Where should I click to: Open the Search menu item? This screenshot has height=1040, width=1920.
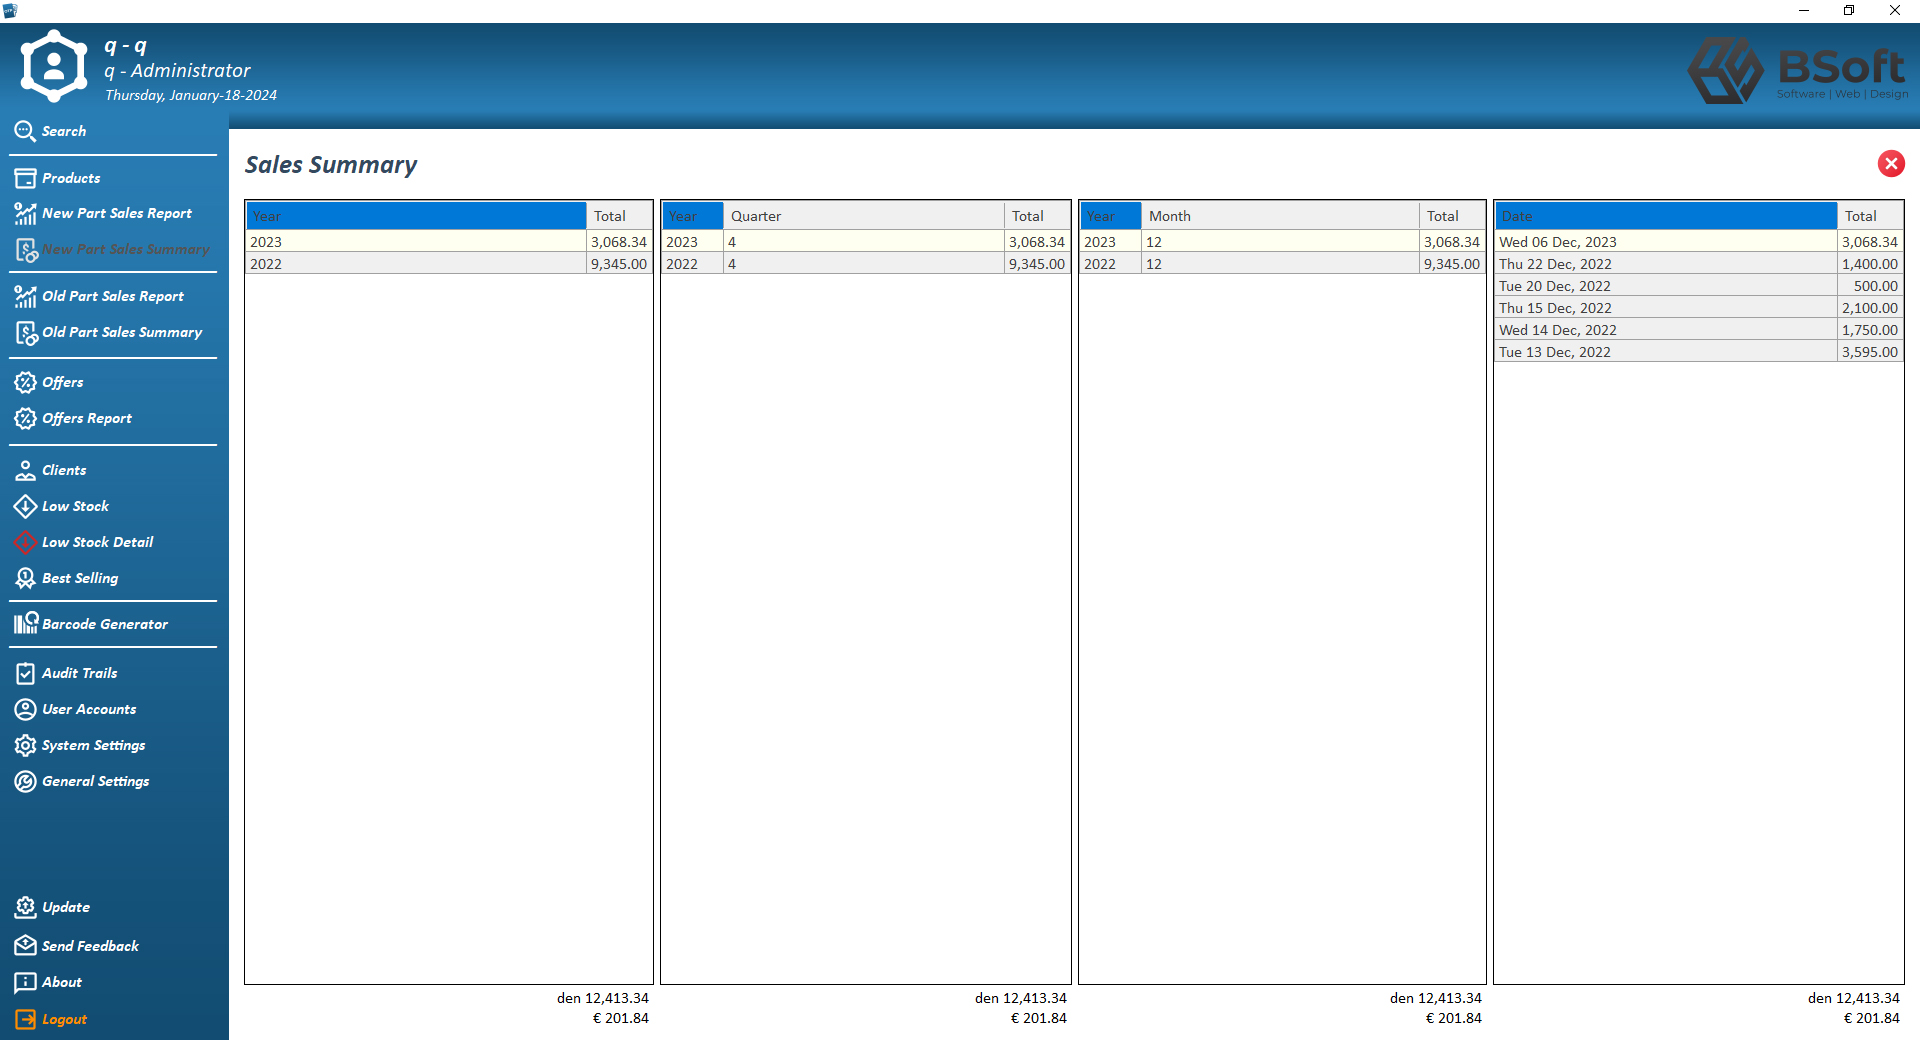(x=64, y=131)
